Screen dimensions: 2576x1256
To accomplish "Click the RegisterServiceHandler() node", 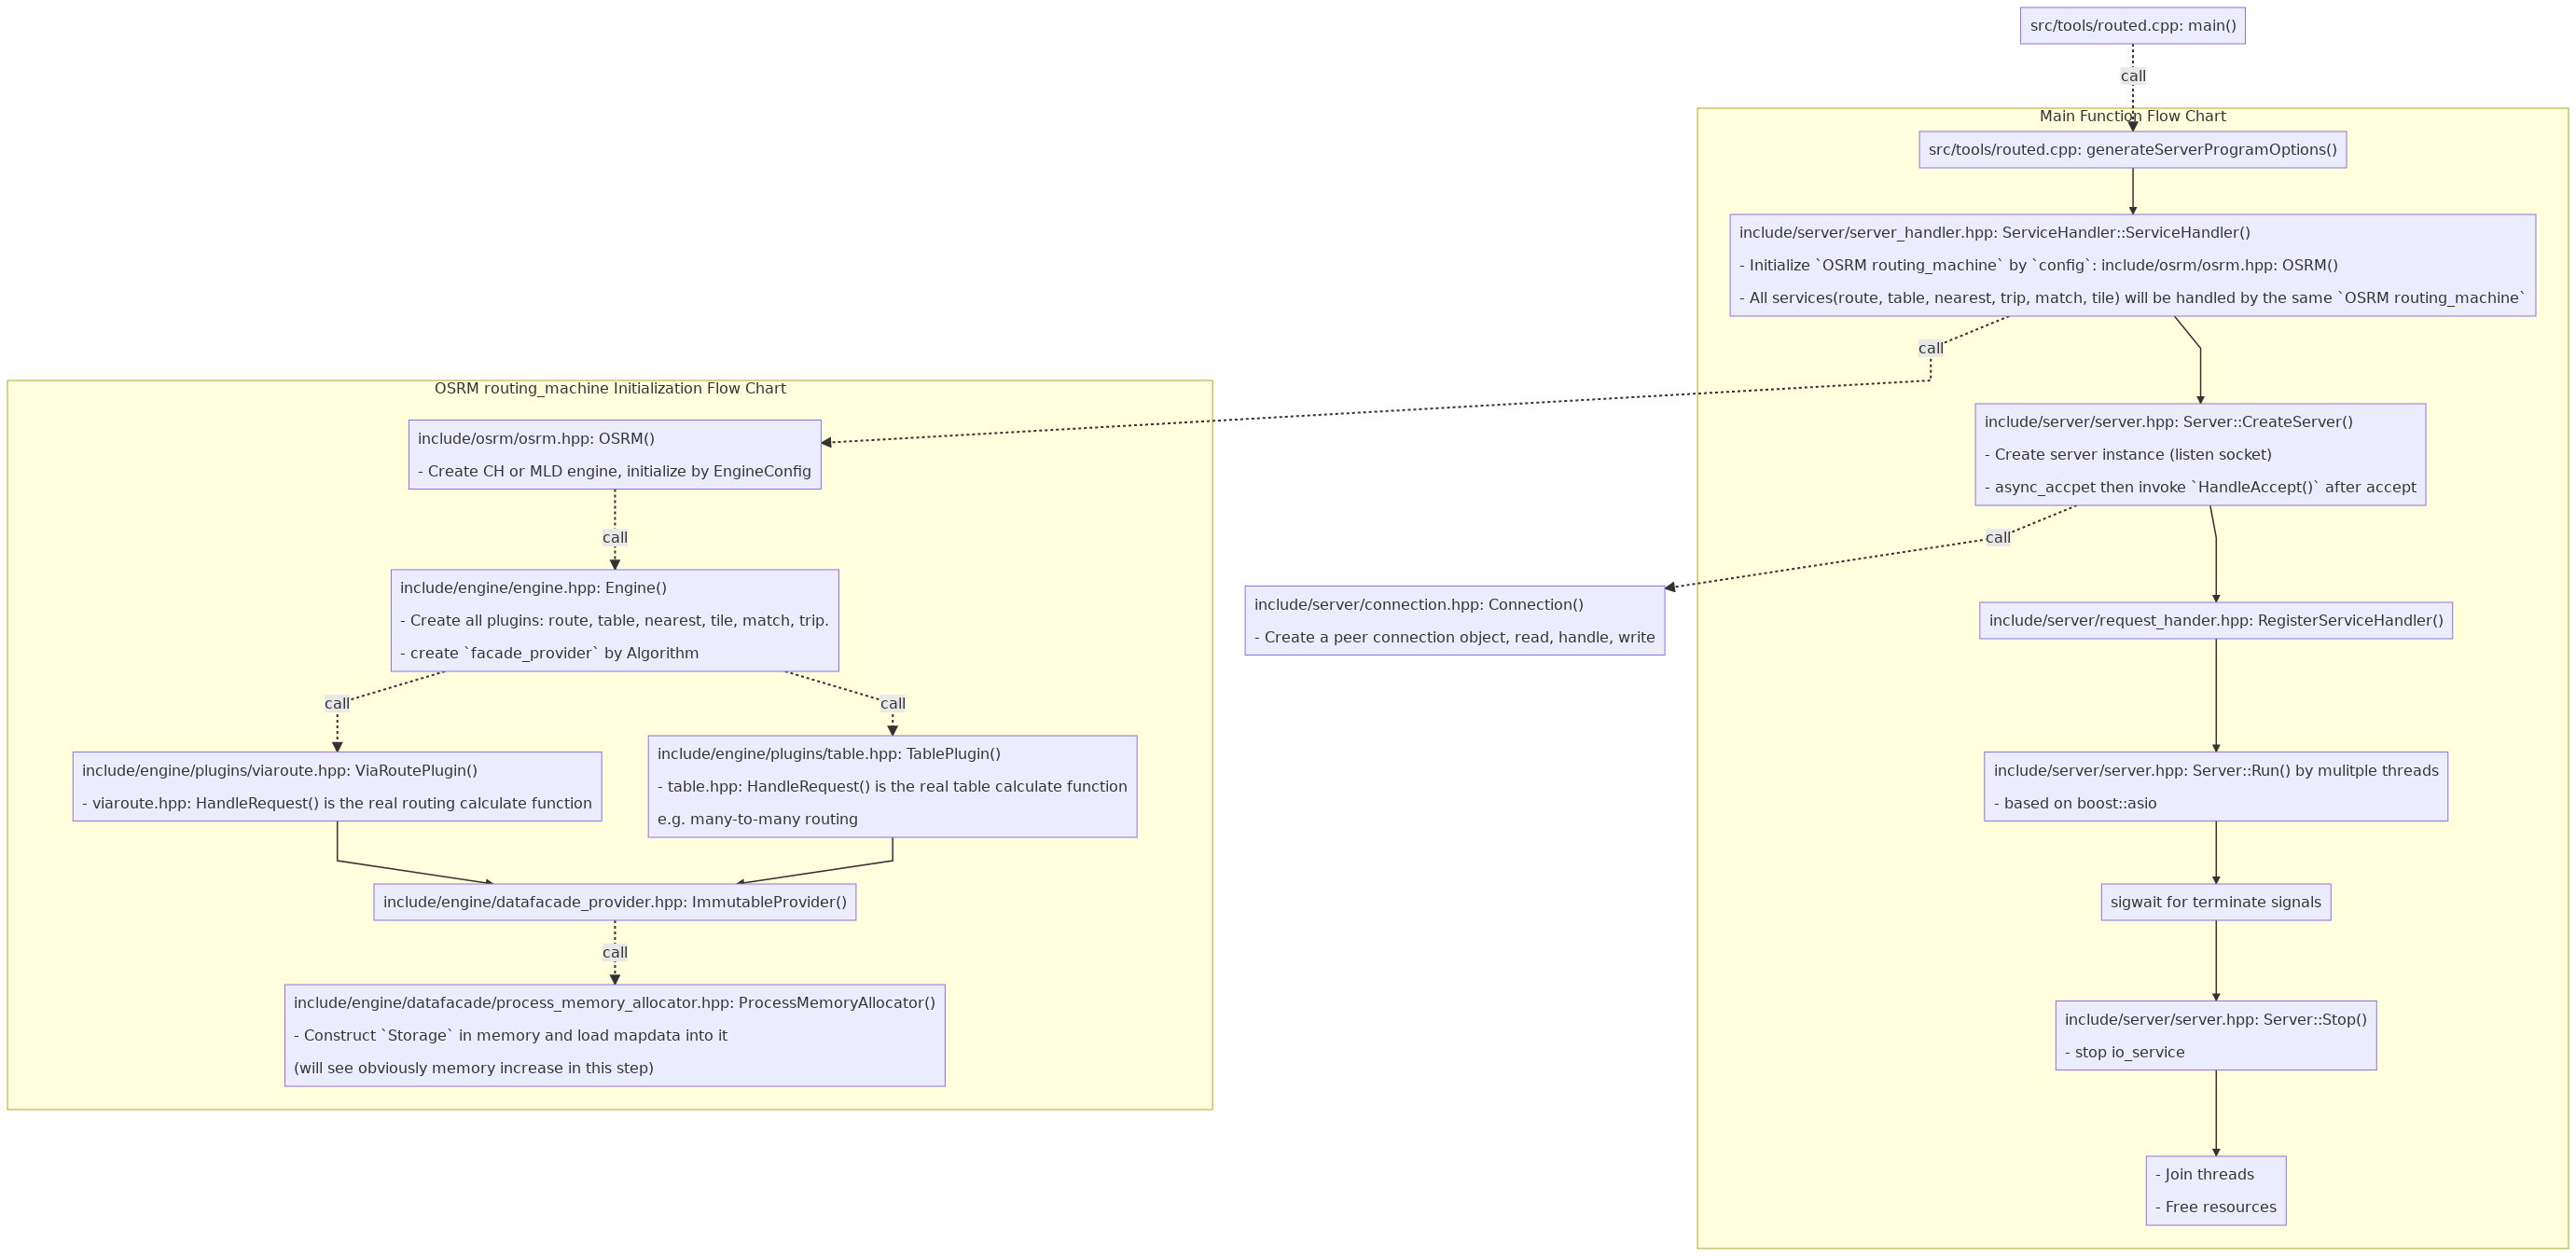I will 2215,621.
